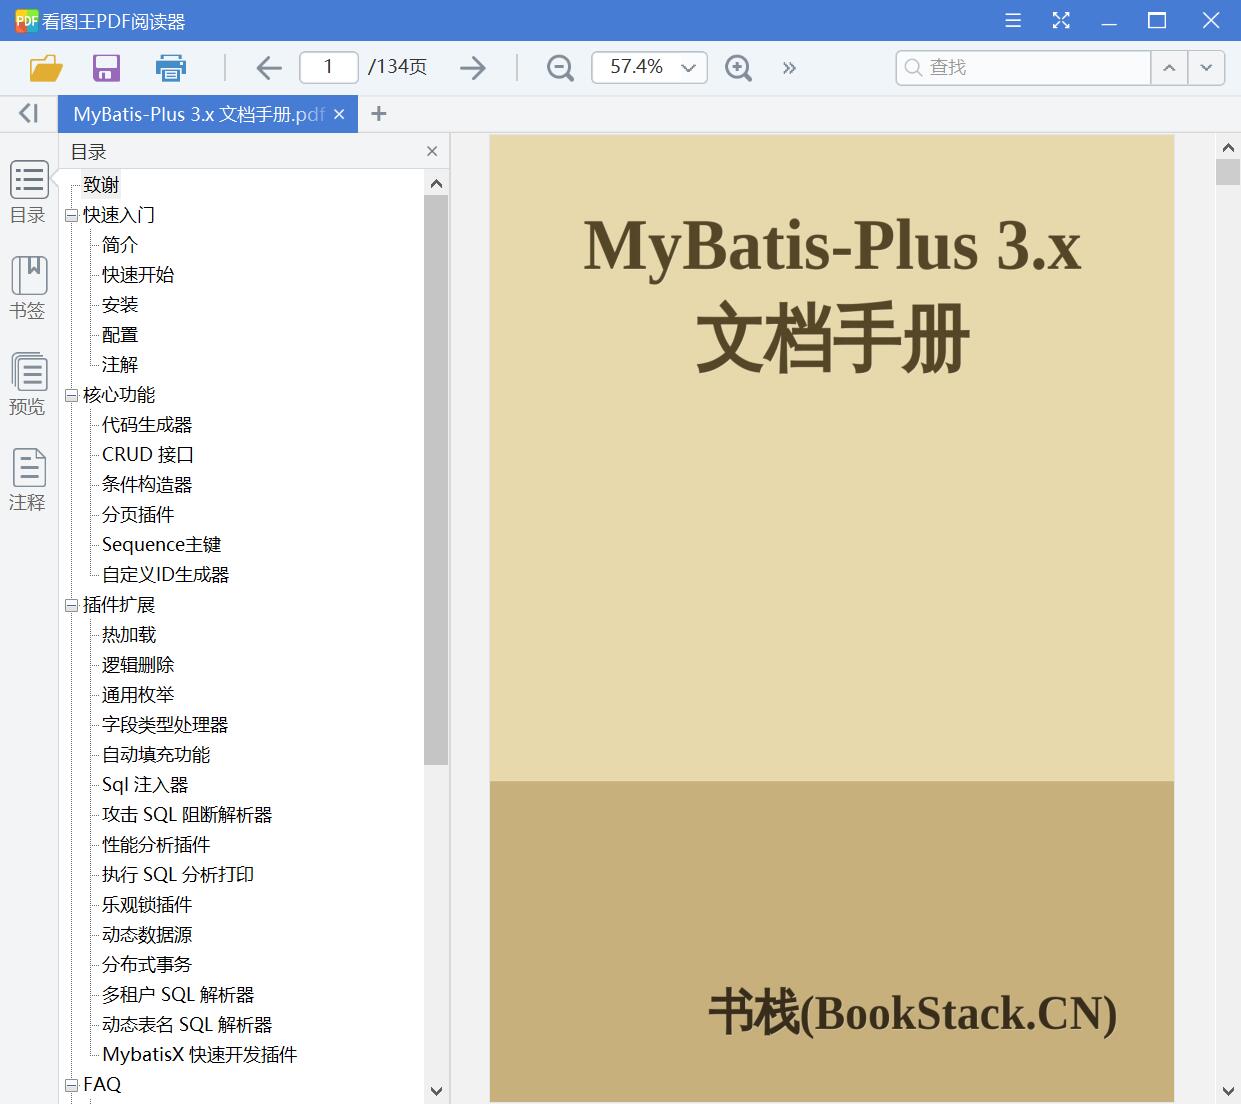
Task: Open the hamburger menu in the title bar
Action: tap(1013, 20)
